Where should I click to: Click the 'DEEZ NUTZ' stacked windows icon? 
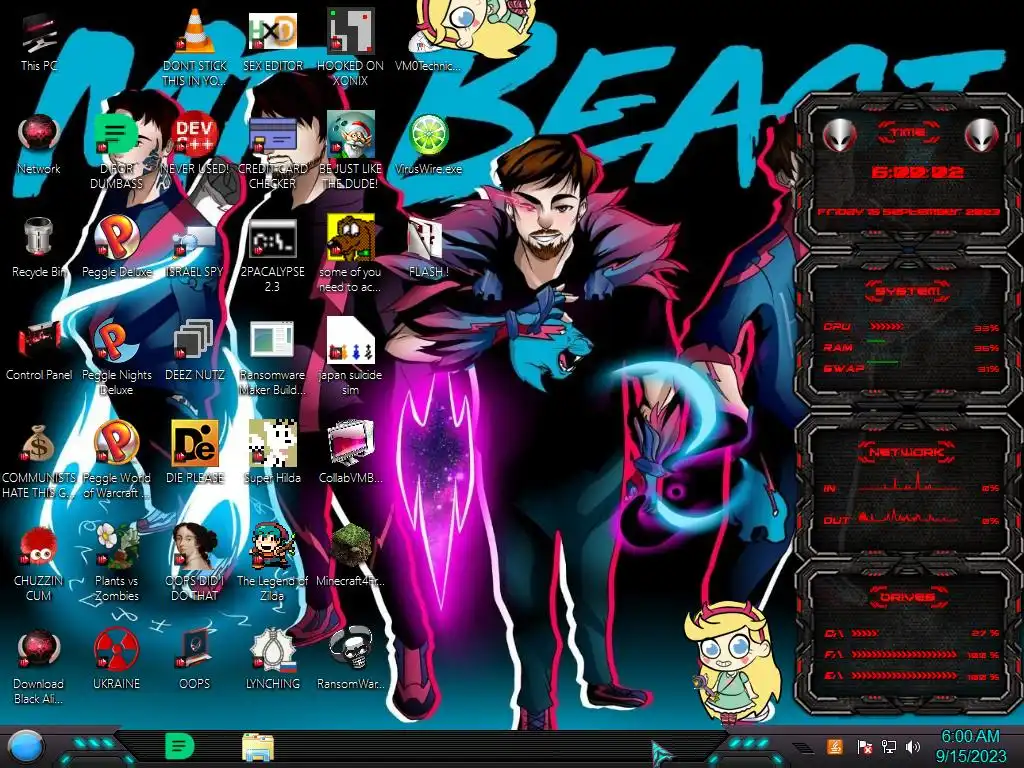click(195, 351)
